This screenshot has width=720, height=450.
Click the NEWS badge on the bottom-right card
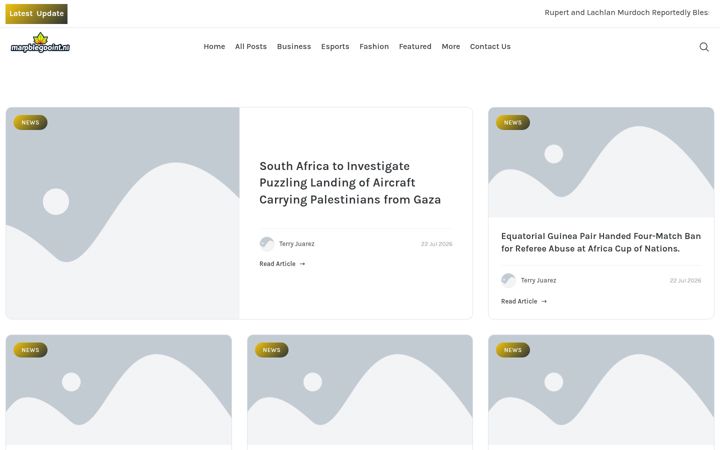[513, 350]
